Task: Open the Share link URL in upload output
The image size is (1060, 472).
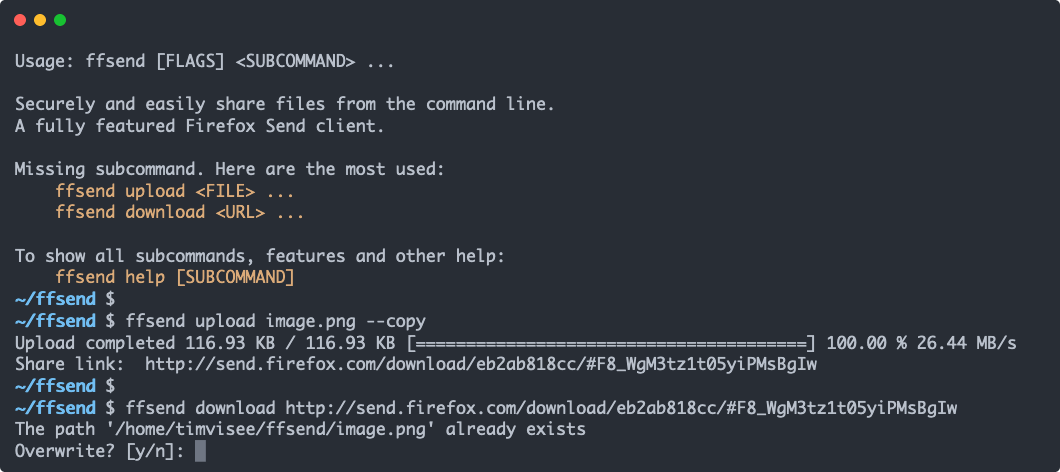Action: pos(481,365)
